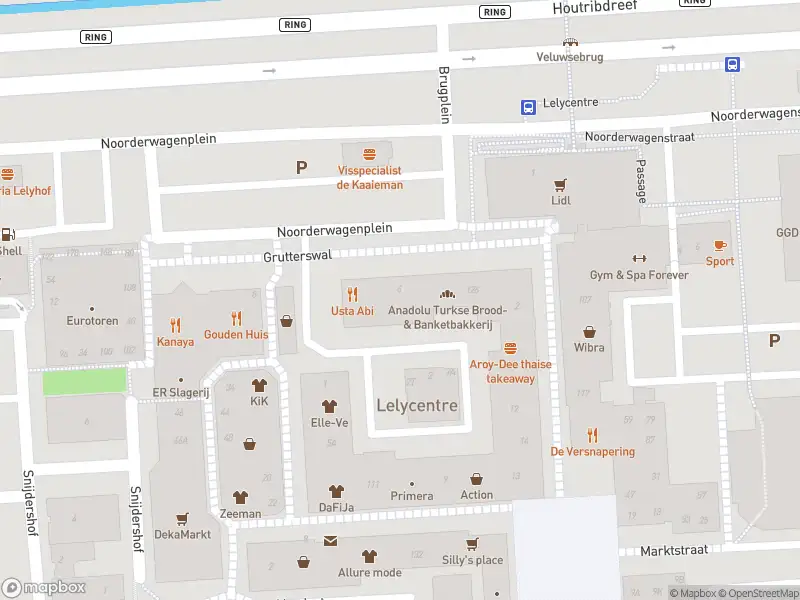The image size is (800, 600).
Task: Open the Mapbox logo link
Action: 44,588
